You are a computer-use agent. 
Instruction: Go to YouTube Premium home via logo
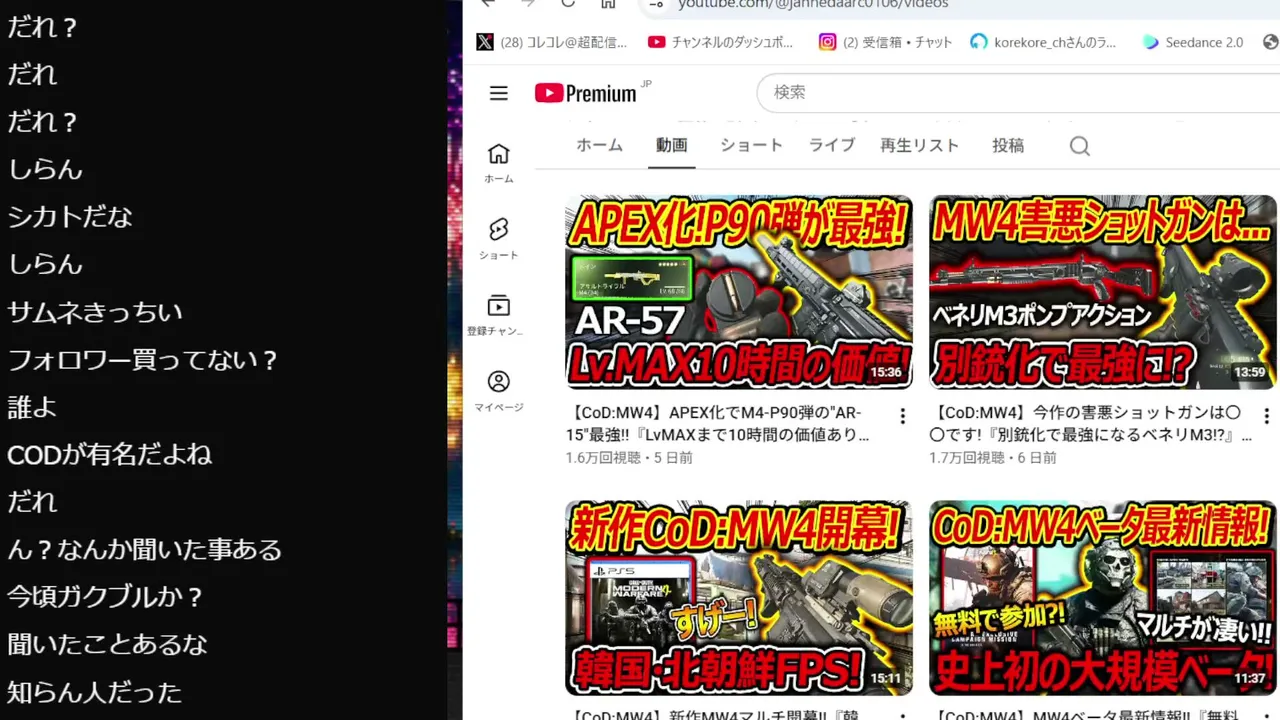[x=586, y=93]
